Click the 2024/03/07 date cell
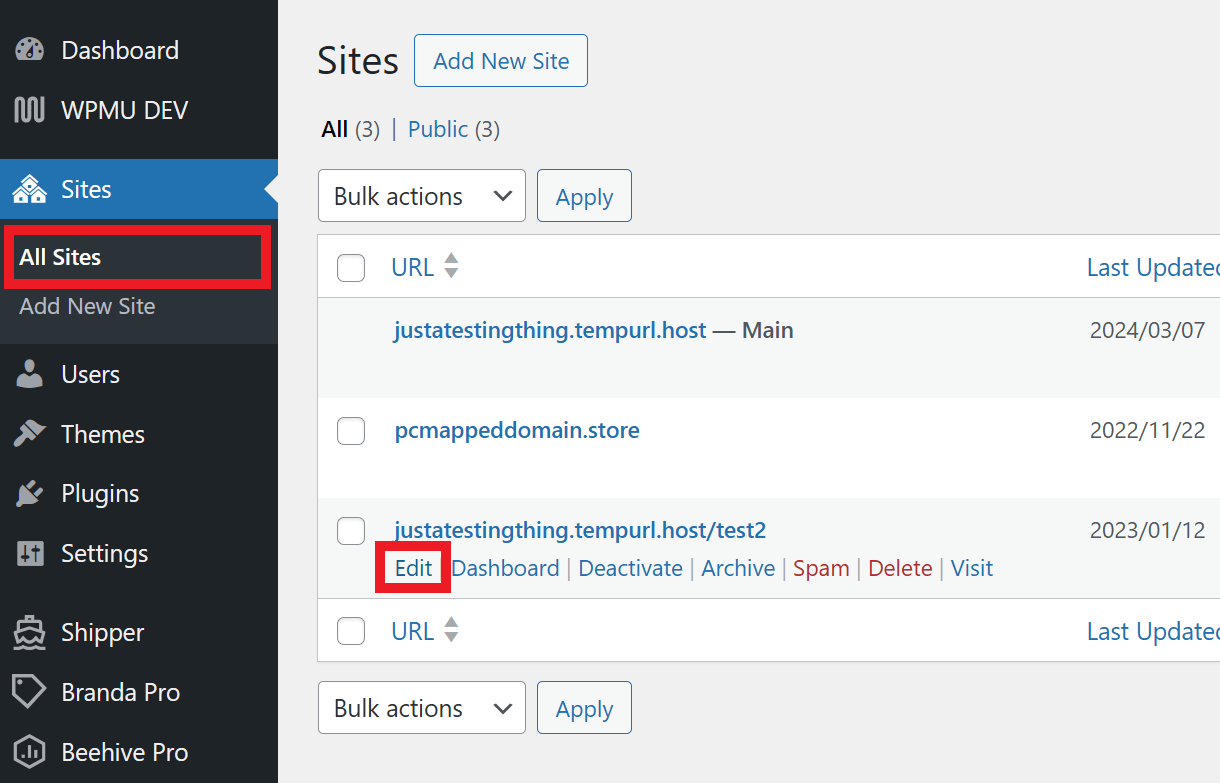This screenshot has width=1220, height=783. pyautogui.click(x=1147, y=330)
